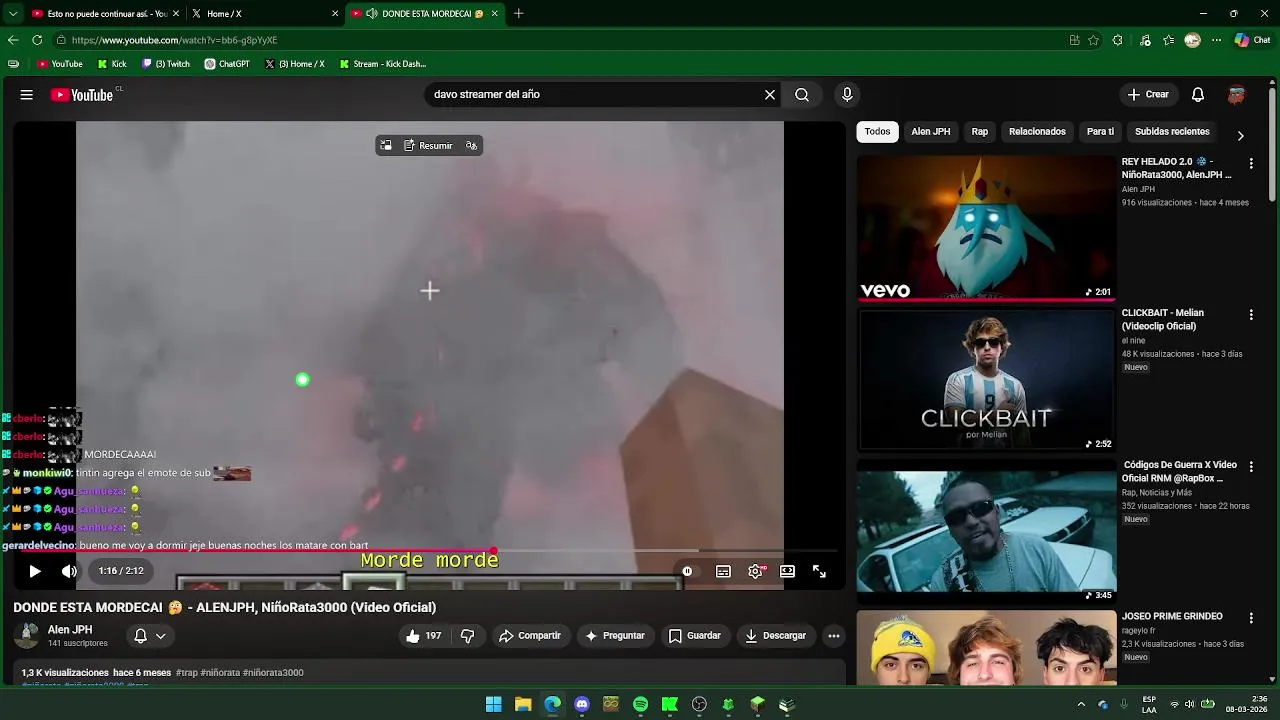1280x720 pixels.
Task: Open Copilot Chat in browser toolbar
Action: [x=1253, y=40]
